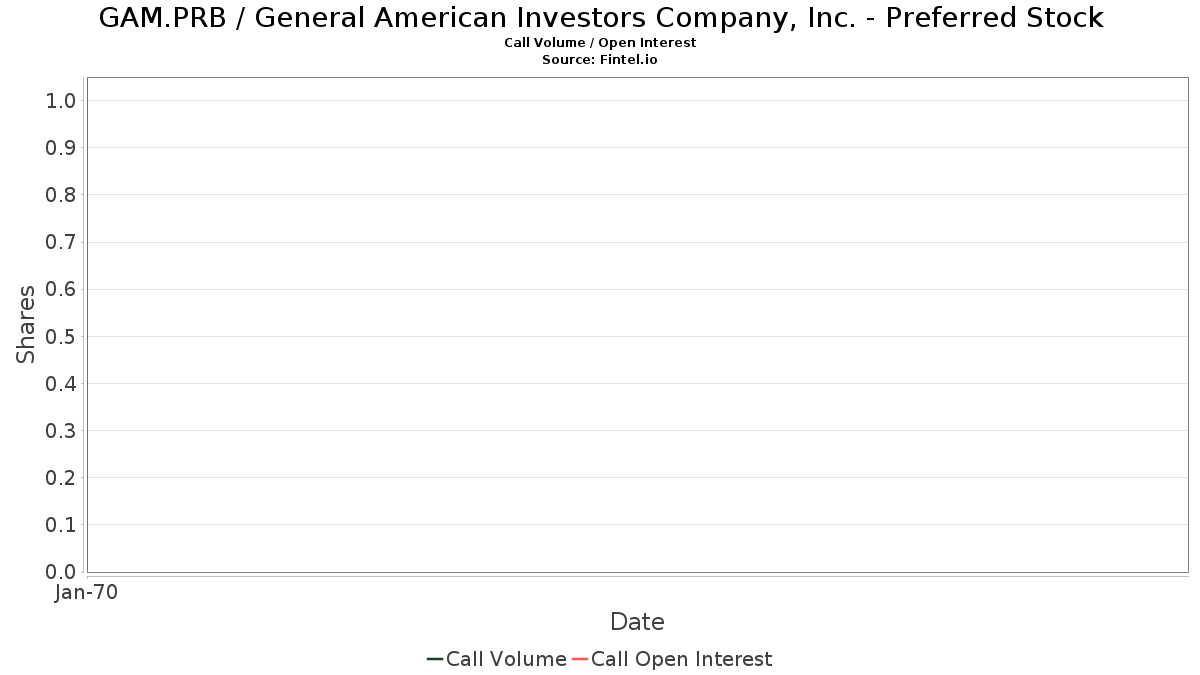Click the 1.0 value on Shares axis

coord(61,100)
